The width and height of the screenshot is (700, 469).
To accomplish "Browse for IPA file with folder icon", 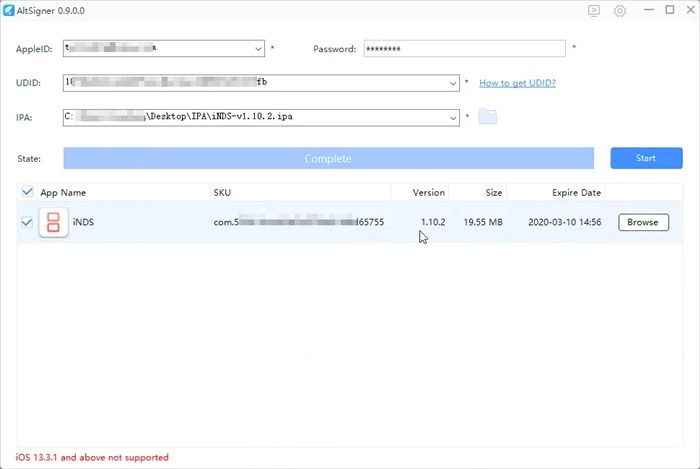I will click(x=488, y=116).
